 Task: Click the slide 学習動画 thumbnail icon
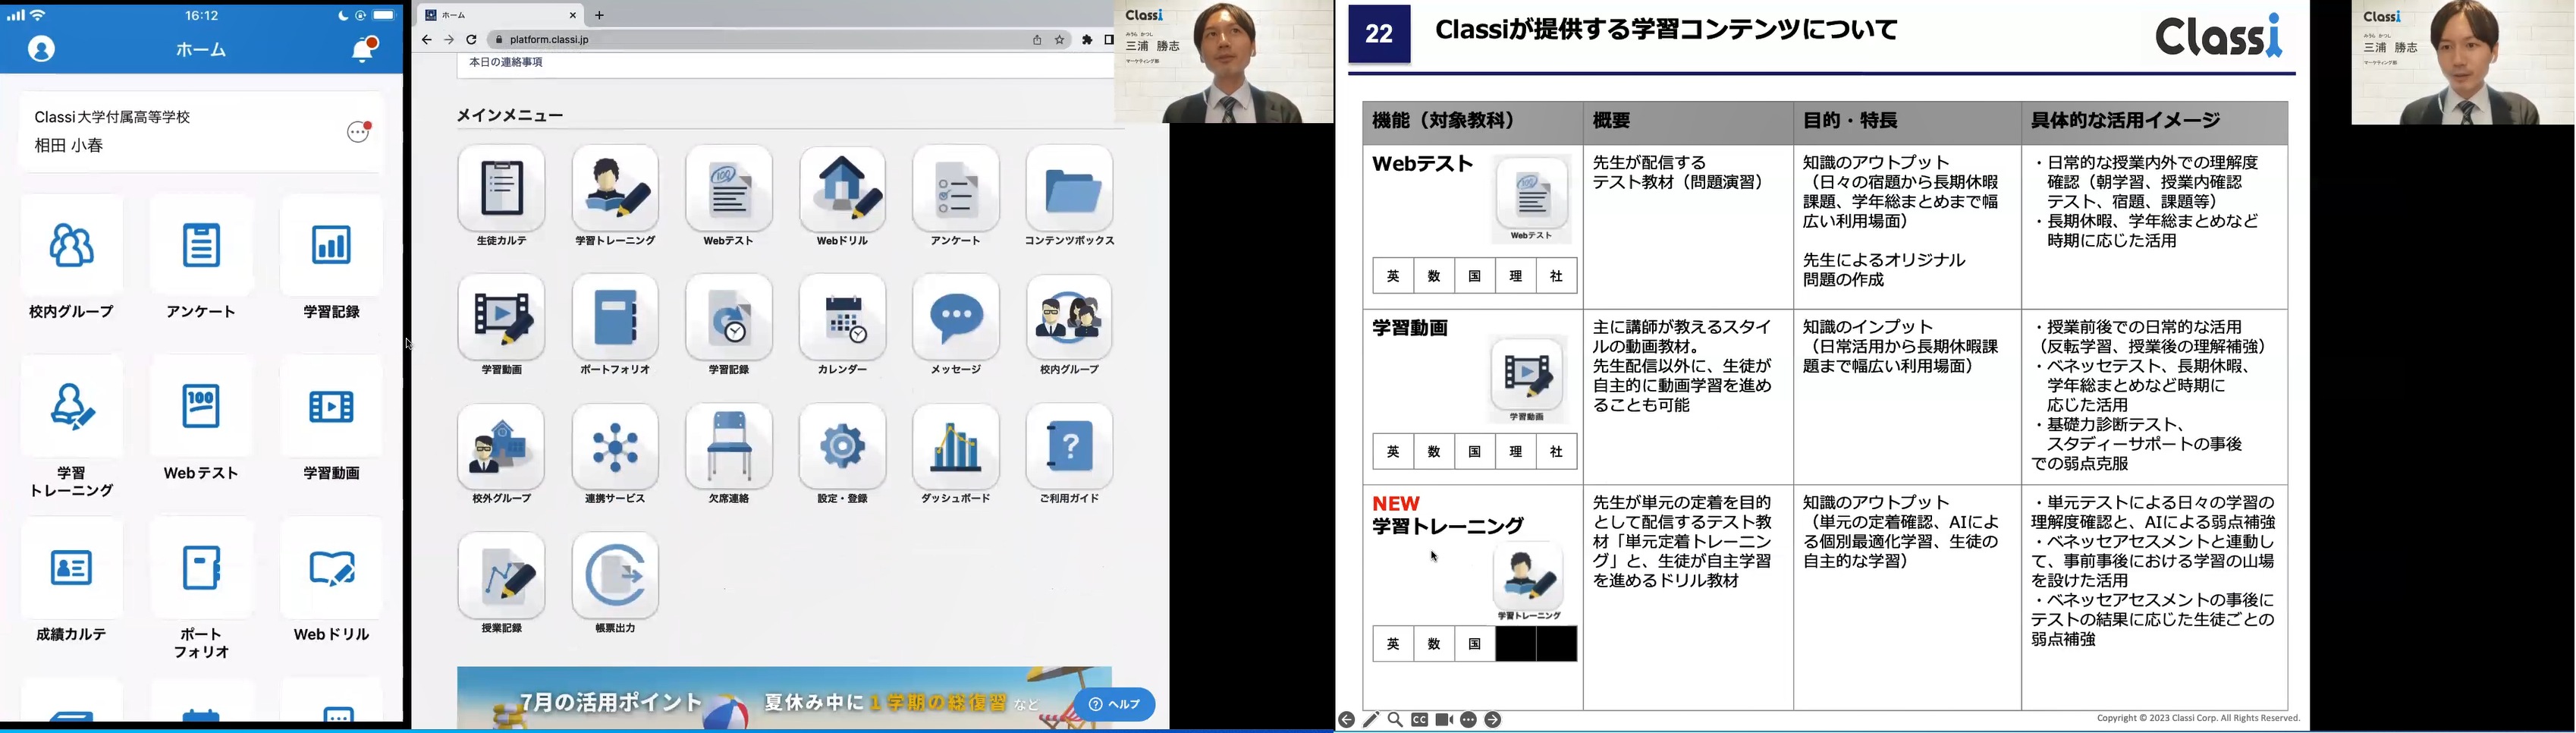[x=1526, y=379]
